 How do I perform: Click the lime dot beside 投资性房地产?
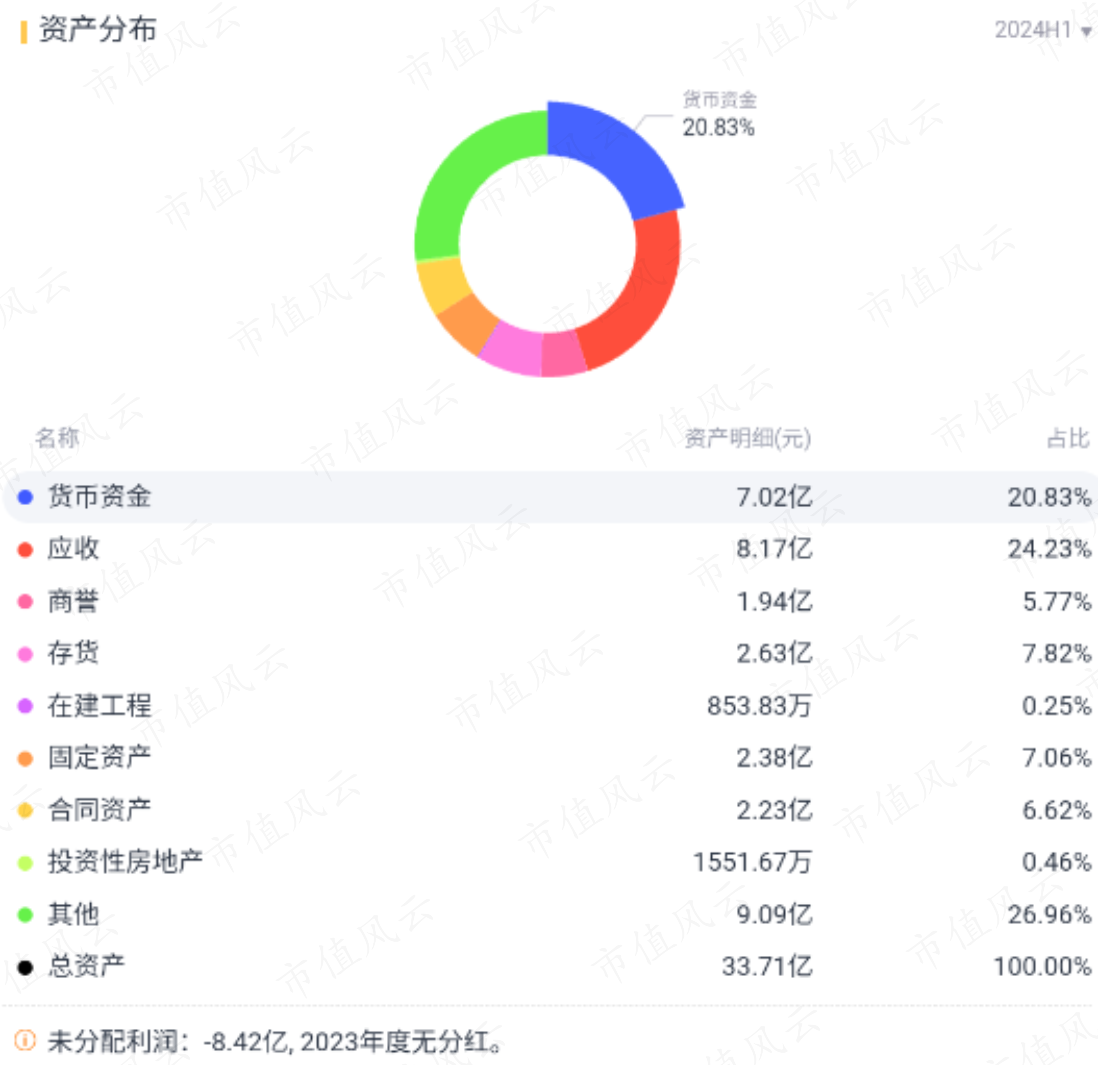(25, 863)
